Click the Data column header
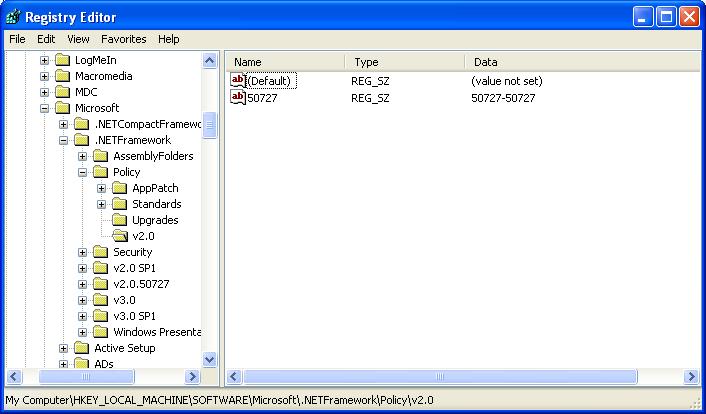 (583, 62)
